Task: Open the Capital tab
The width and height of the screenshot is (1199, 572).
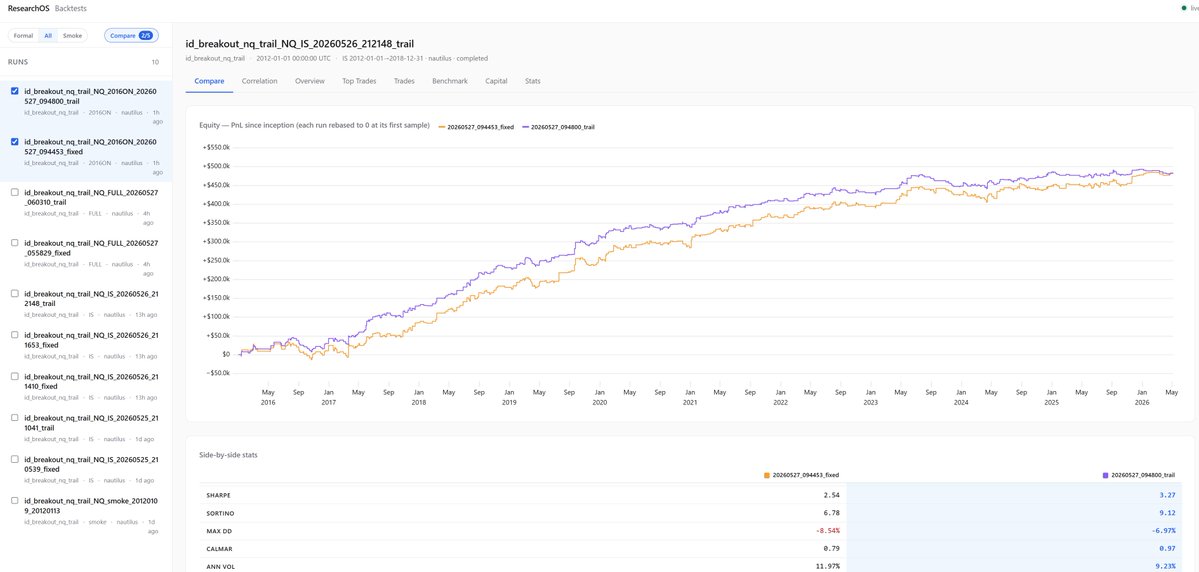Action: 496,81
